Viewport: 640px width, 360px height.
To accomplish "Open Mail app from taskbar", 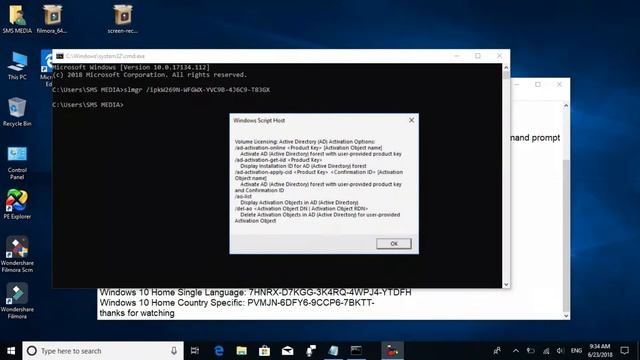I will point(287,351).
